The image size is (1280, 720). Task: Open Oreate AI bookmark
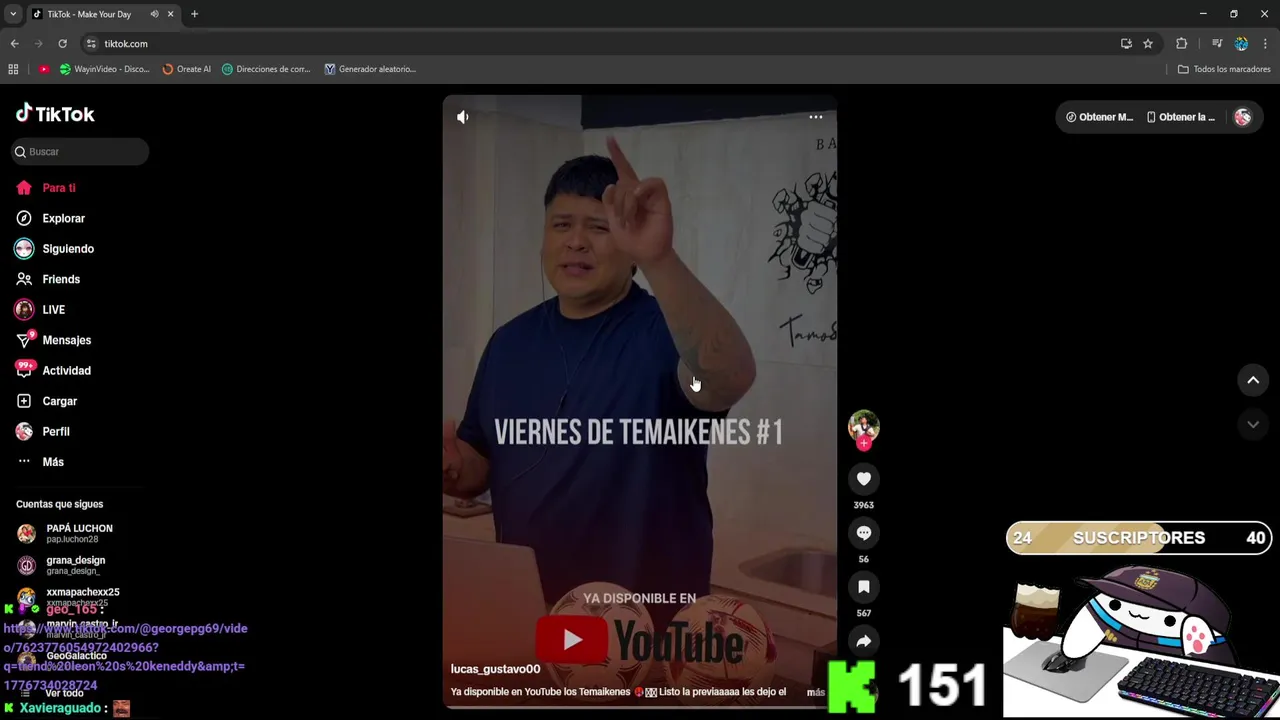point(187,69)
